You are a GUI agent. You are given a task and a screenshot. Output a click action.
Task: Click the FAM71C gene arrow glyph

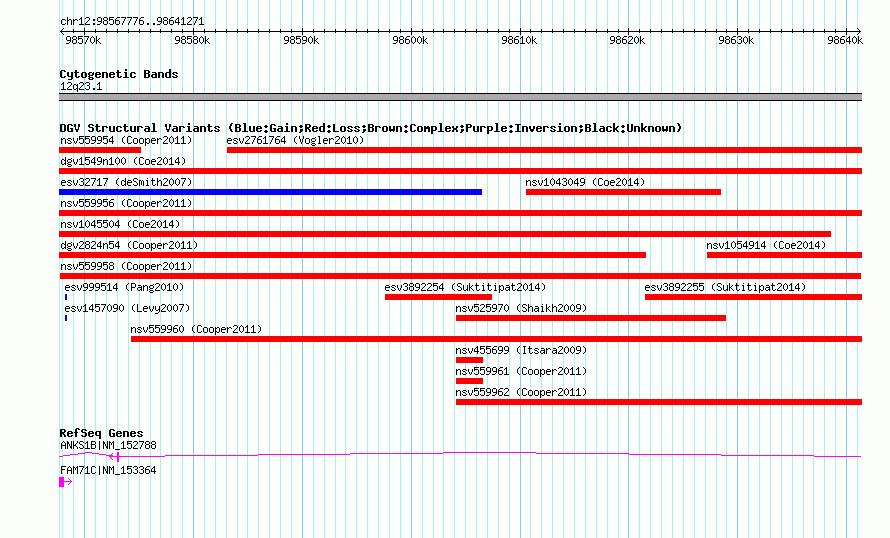pos(66,482)
